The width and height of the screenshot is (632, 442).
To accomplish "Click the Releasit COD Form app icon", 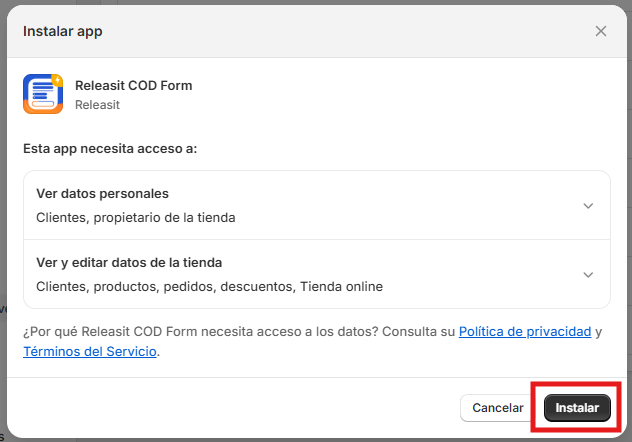I will [x=43, y=94].
